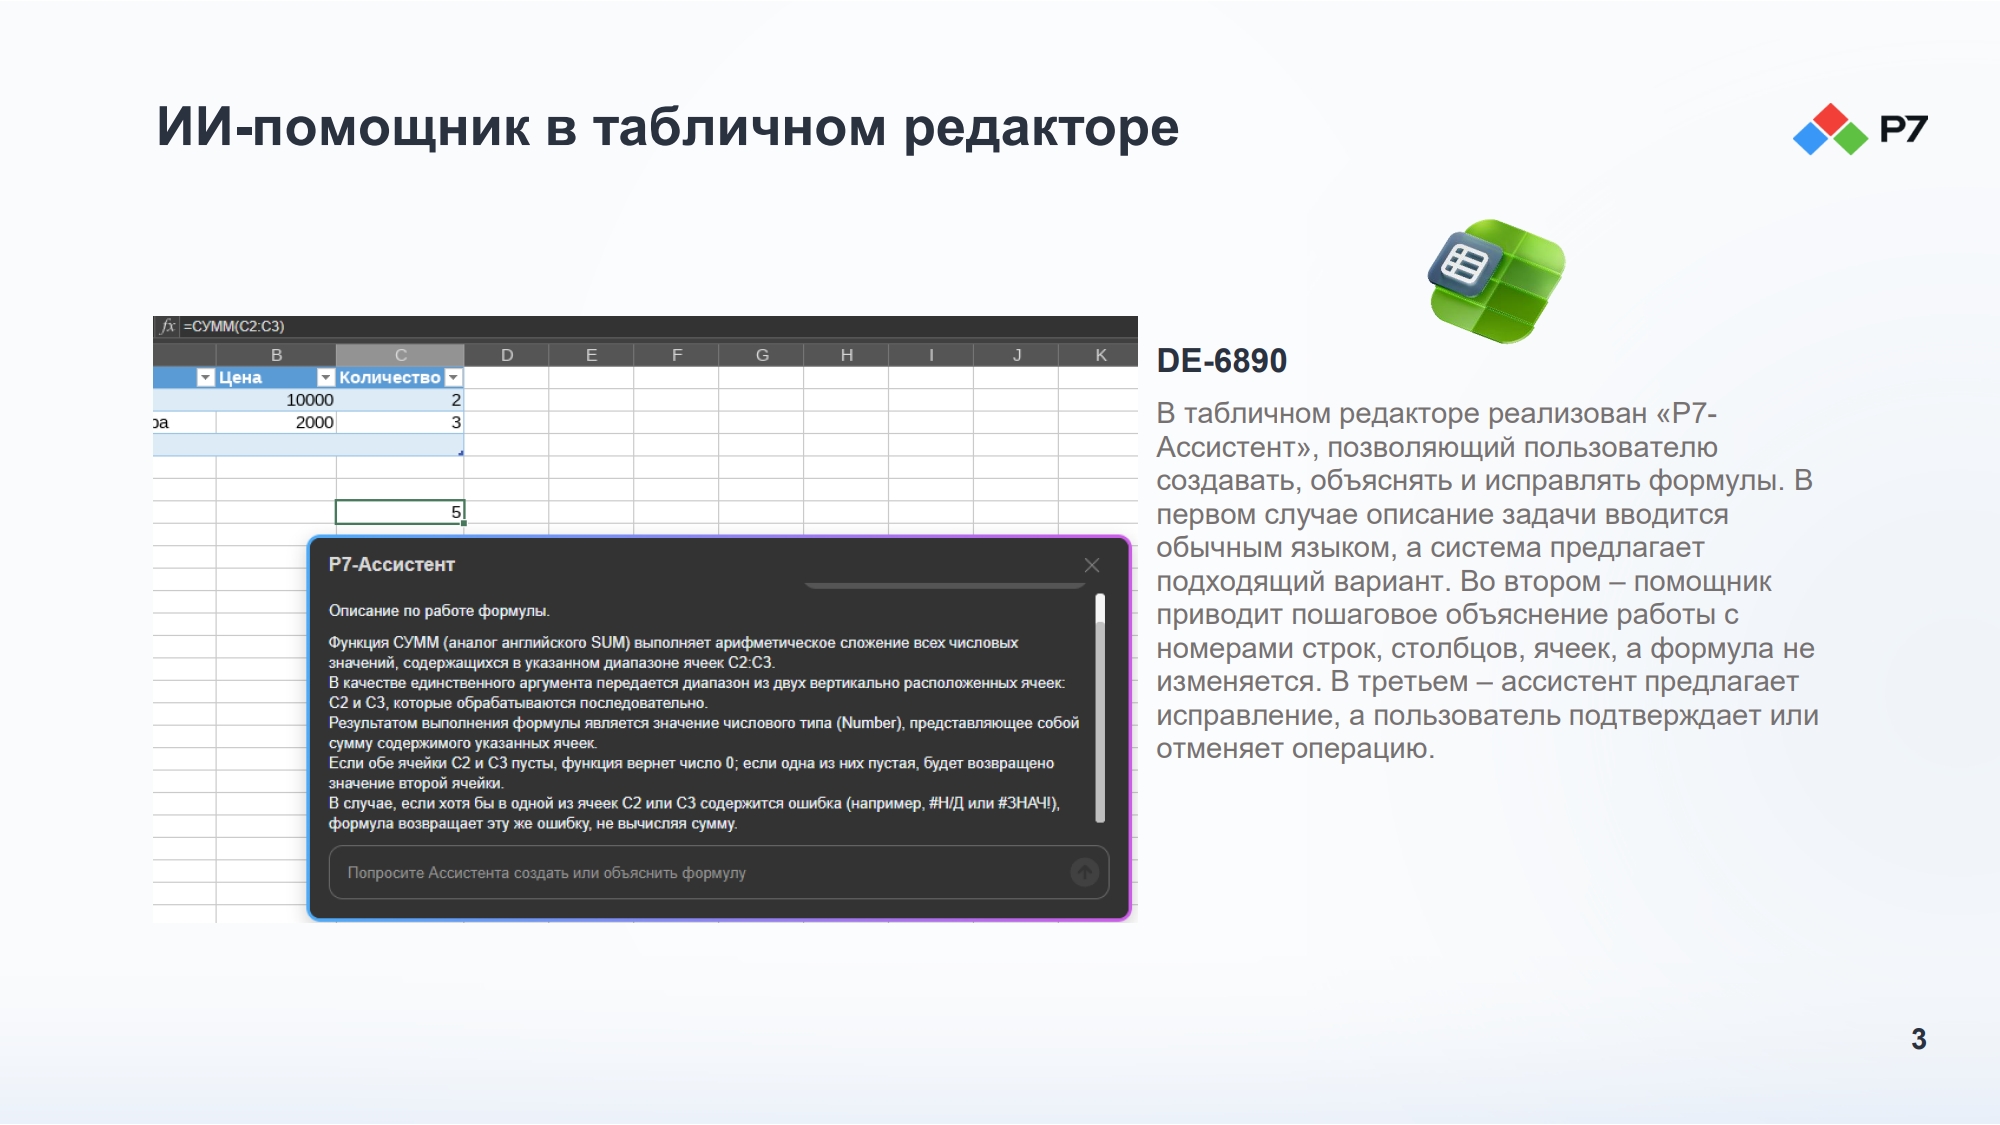Screen dimensions: 2000x1125
Task: Click the selected cell's fill handle
Action: click(464, 523)
